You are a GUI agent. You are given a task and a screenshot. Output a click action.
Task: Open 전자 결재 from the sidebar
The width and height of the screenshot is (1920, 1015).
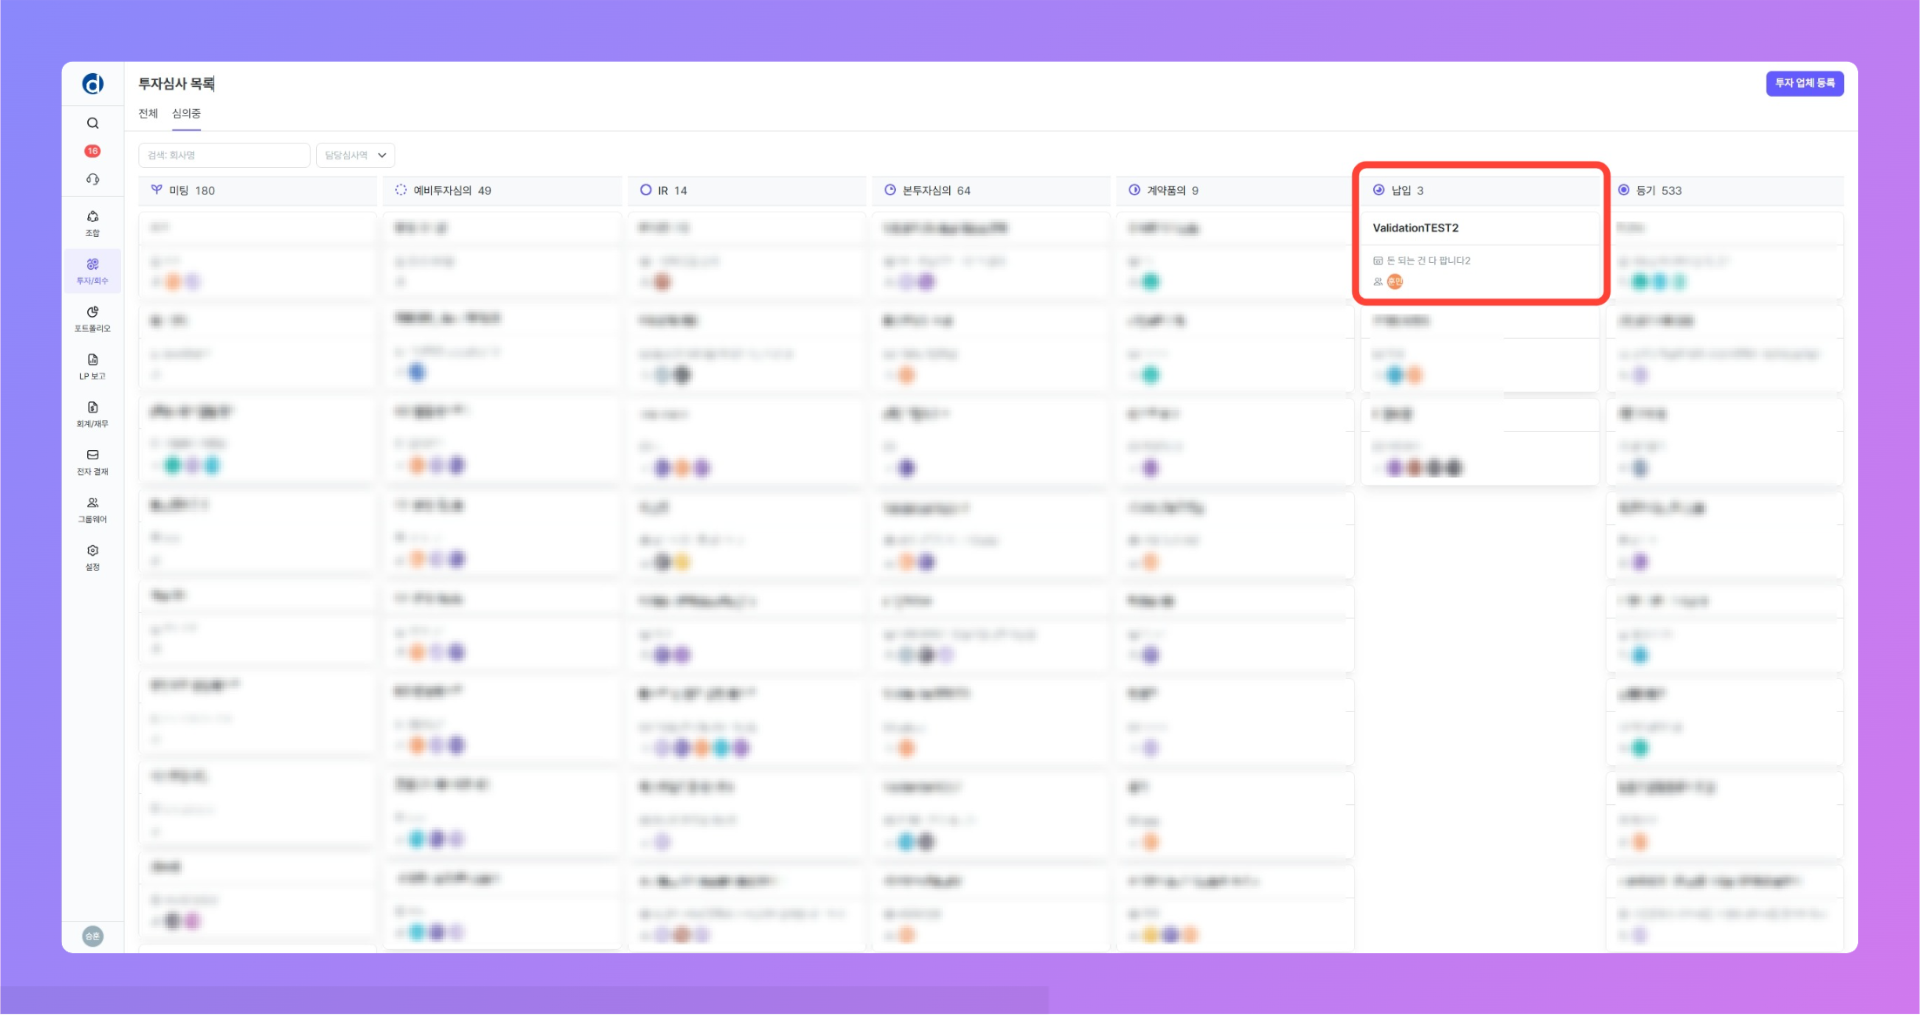[92, 462]
